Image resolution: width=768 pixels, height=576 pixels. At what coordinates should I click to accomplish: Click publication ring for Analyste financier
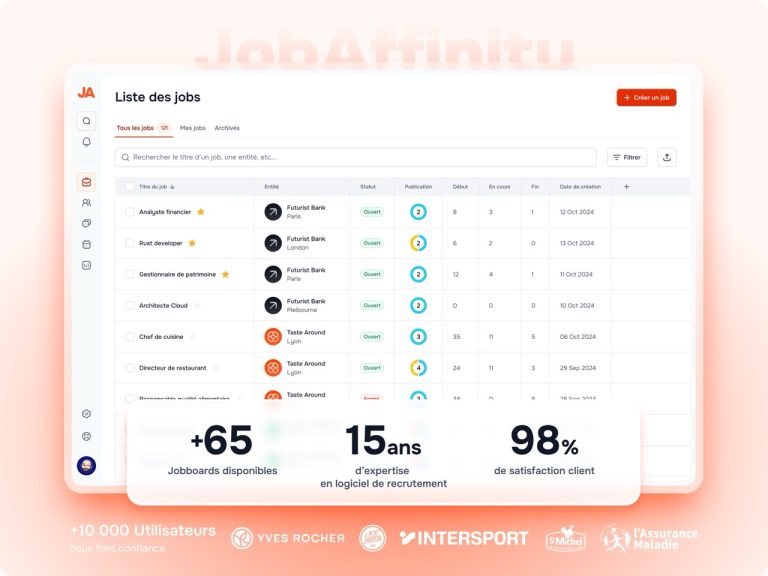[x=418, y=212]
